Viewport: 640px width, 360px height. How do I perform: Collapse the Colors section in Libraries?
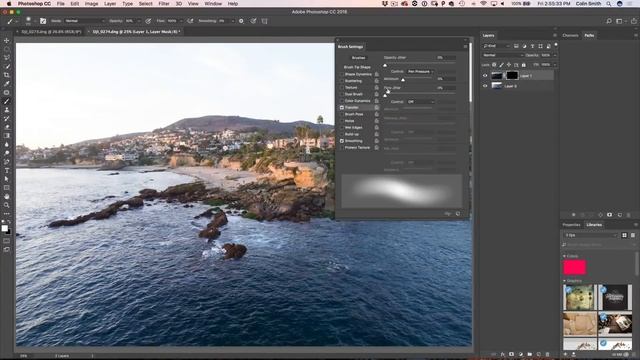tap(564, 256)
